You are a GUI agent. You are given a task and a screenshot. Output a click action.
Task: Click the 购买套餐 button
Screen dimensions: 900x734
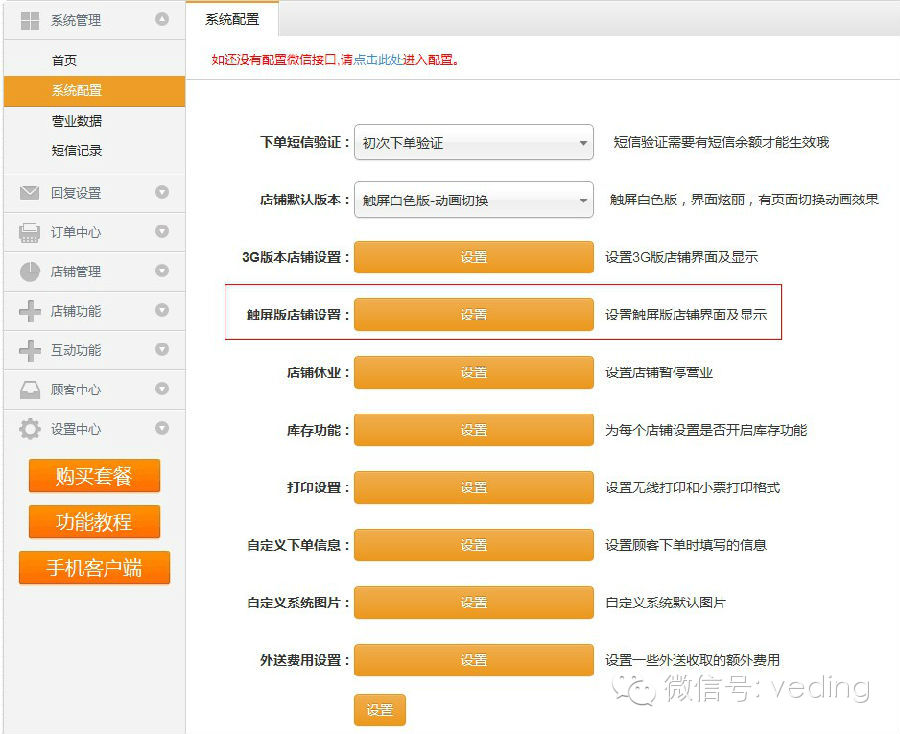[x=94, y=477]
